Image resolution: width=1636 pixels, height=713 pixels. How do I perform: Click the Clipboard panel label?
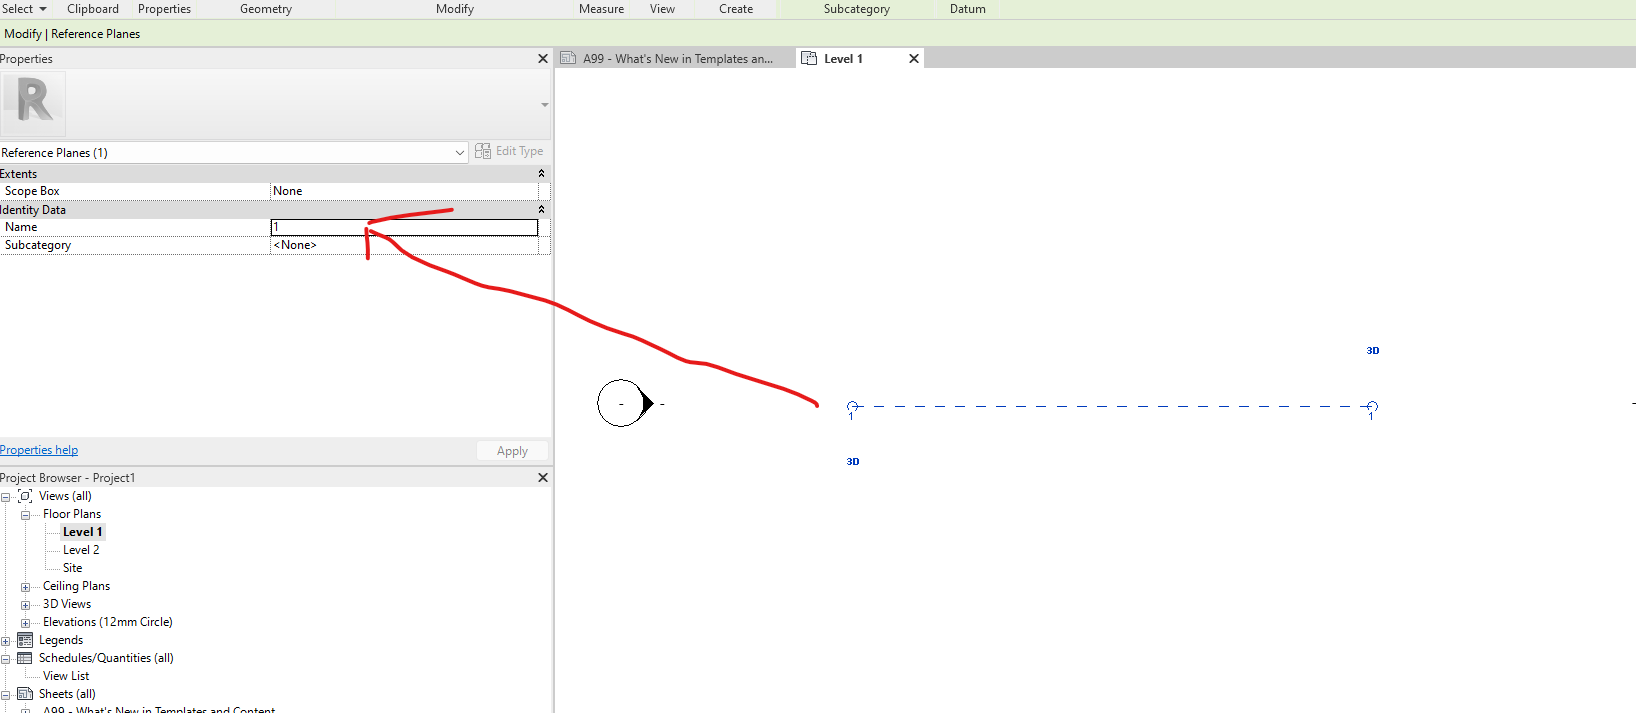click(x=93, y=9)
